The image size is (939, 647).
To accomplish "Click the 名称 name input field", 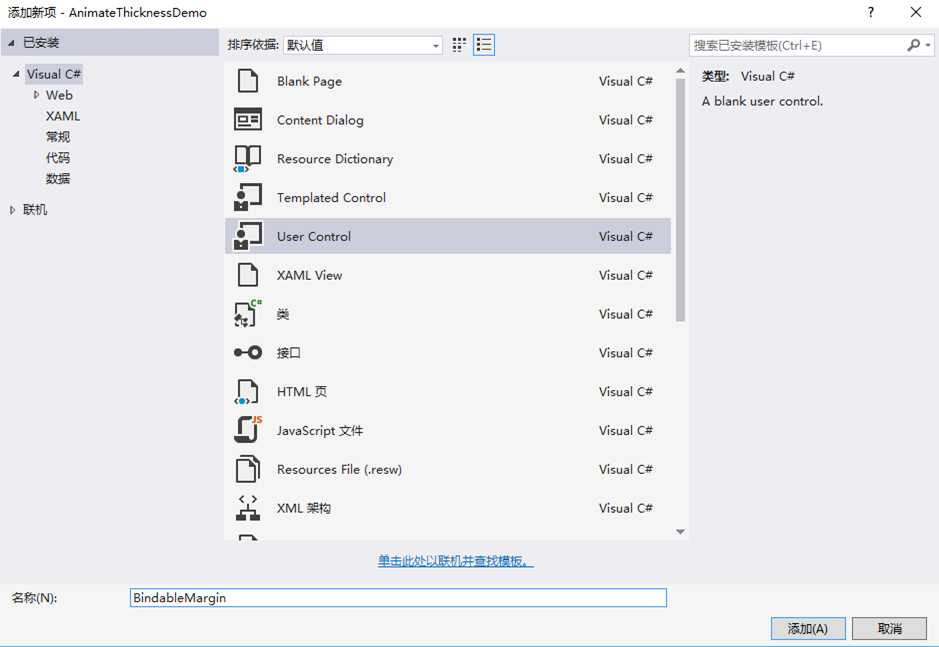I will point(398,597).
